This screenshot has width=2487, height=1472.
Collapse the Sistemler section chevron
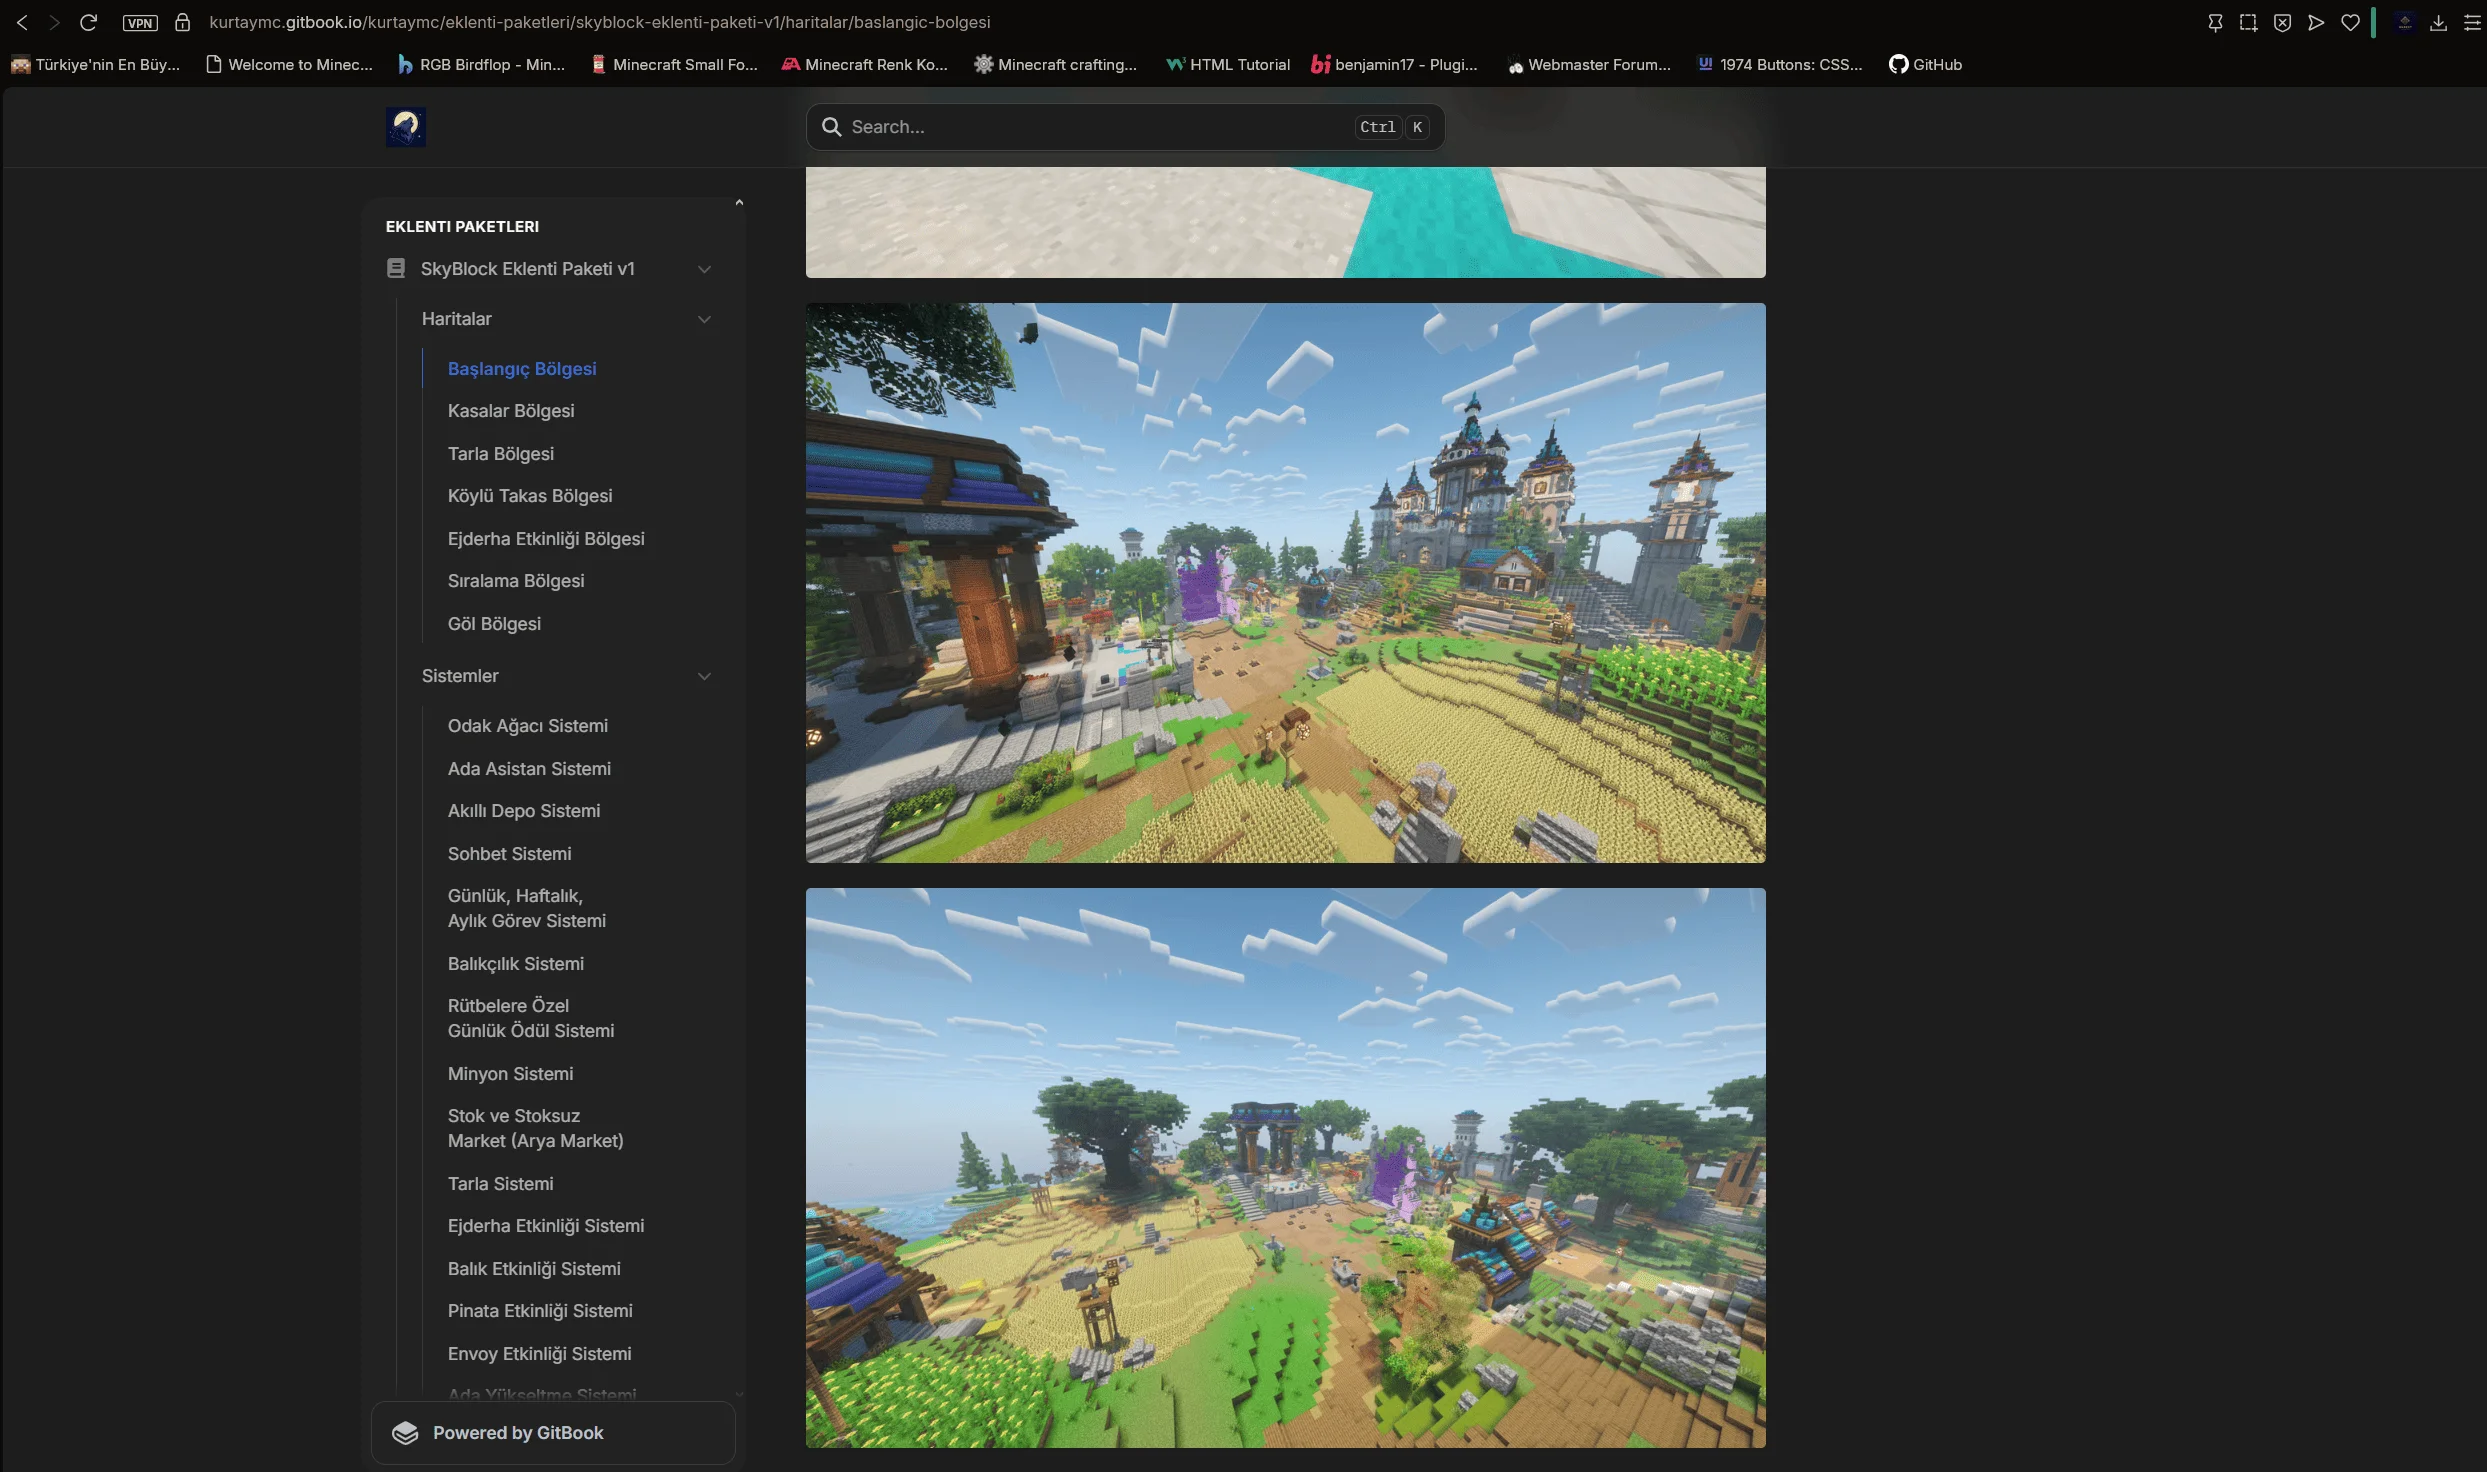pyautogui.click(x=704, y=676)
